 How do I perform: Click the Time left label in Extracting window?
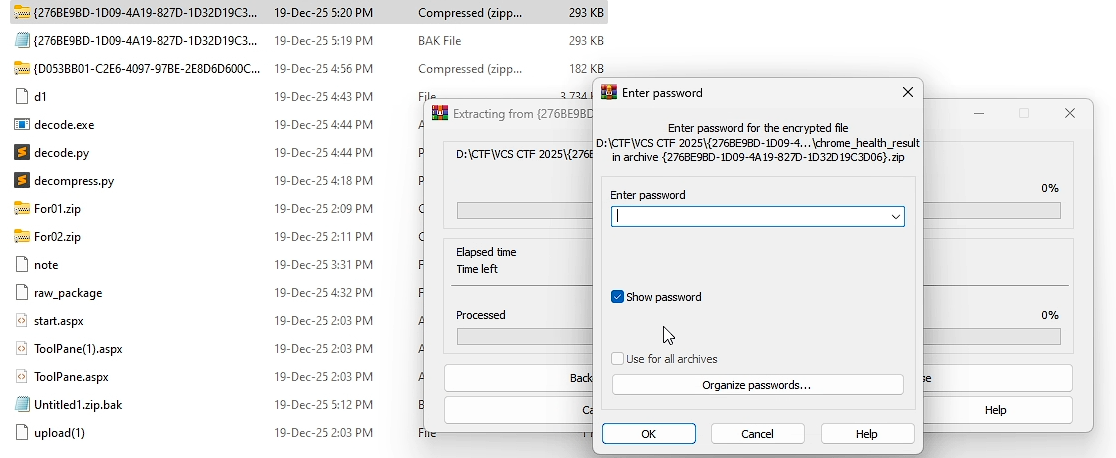coord(477,269)
